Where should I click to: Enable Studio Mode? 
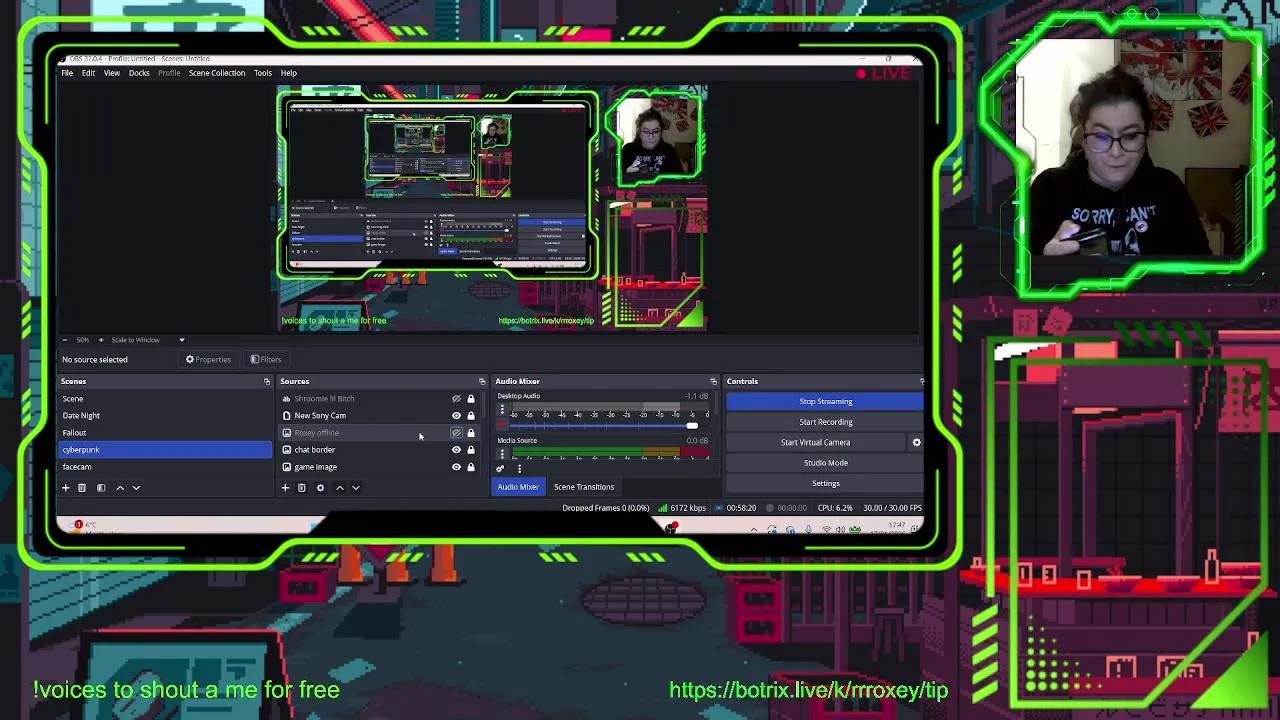pyautogui.click(x=825, y=463)
